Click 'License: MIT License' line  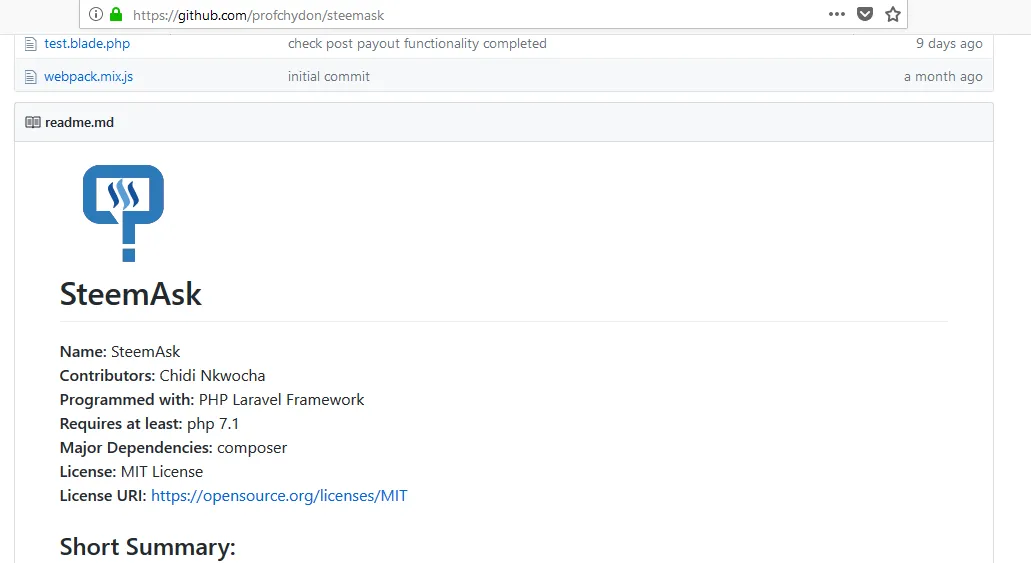pyautogui.click(x=132, y=472)
